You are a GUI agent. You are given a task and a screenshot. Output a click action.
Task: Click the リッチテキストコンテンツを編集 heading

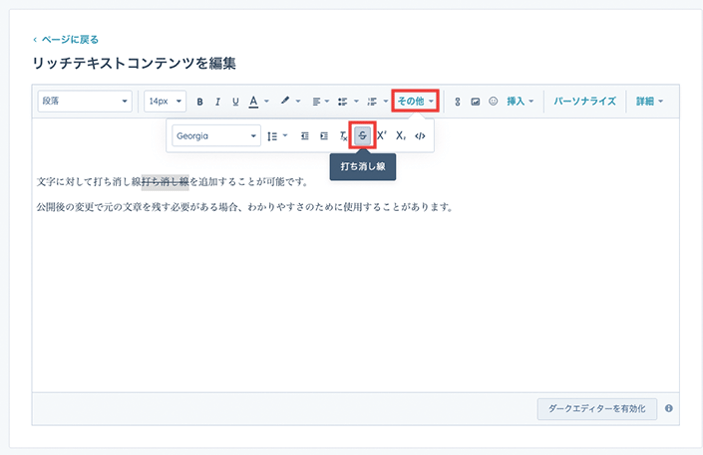point(134,63)
